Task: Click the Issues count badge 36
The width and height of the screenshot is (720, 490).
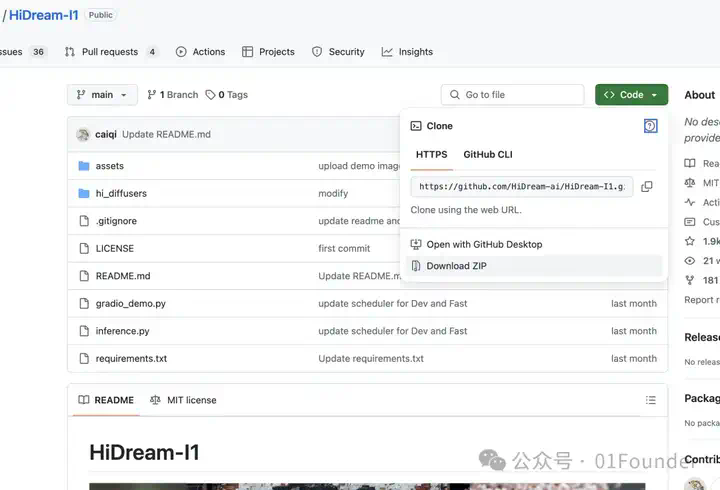Action: pyautogui.click(x=39, y=52)
